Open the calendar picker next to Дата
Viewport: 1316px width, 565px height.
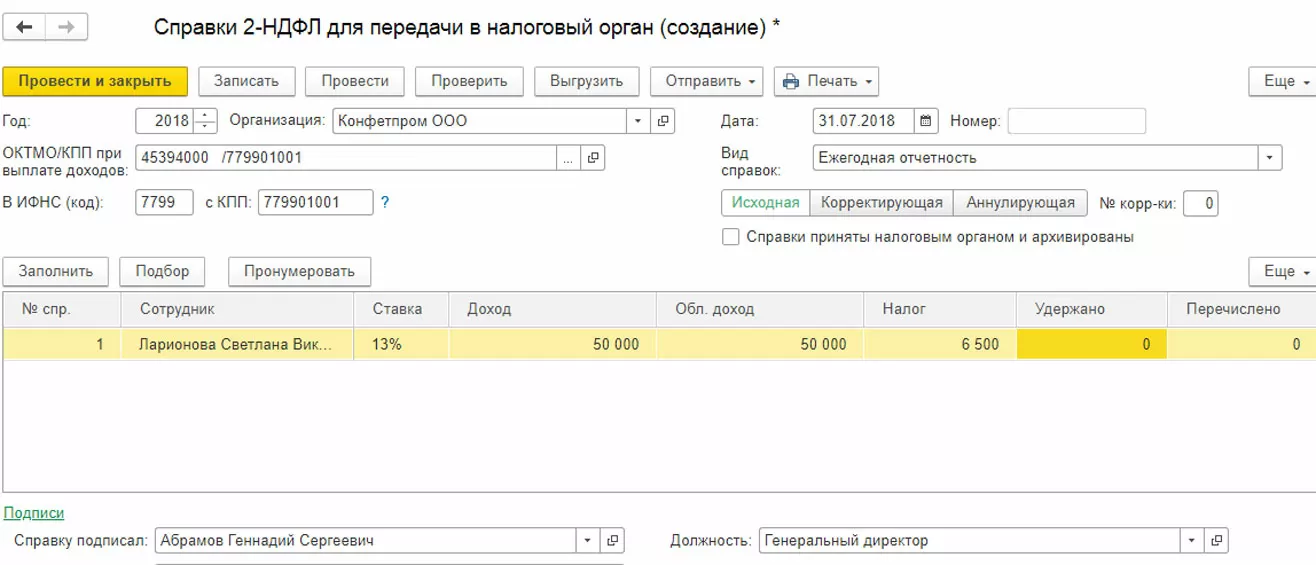[926, 121]
